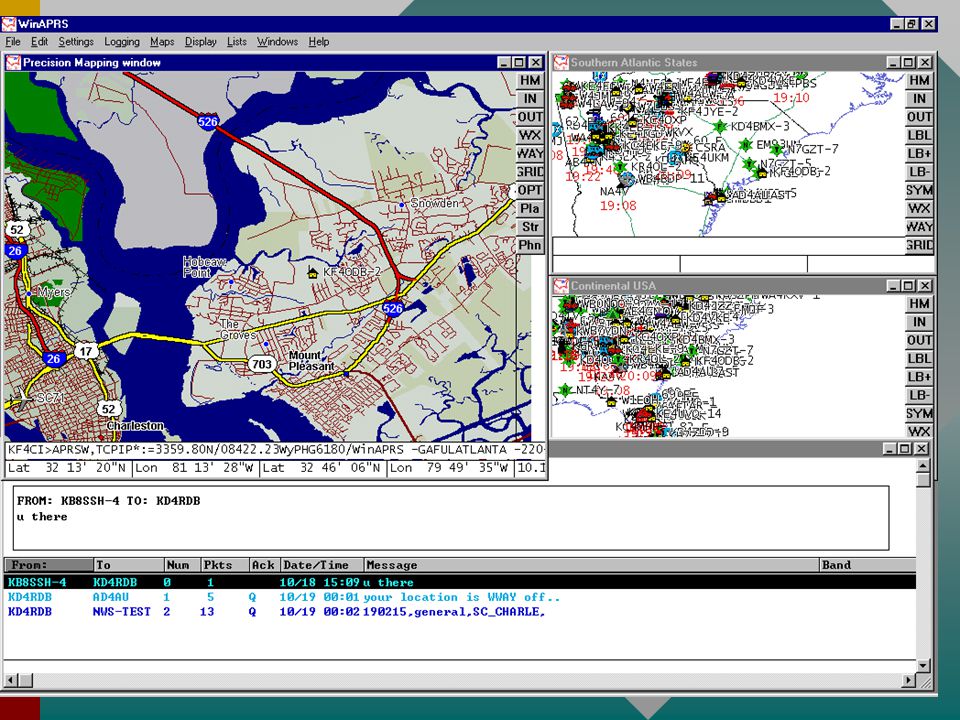The image size is (960, 720).
Task: Click WAY button in Precision Mapping window
Action: (530, 154)
